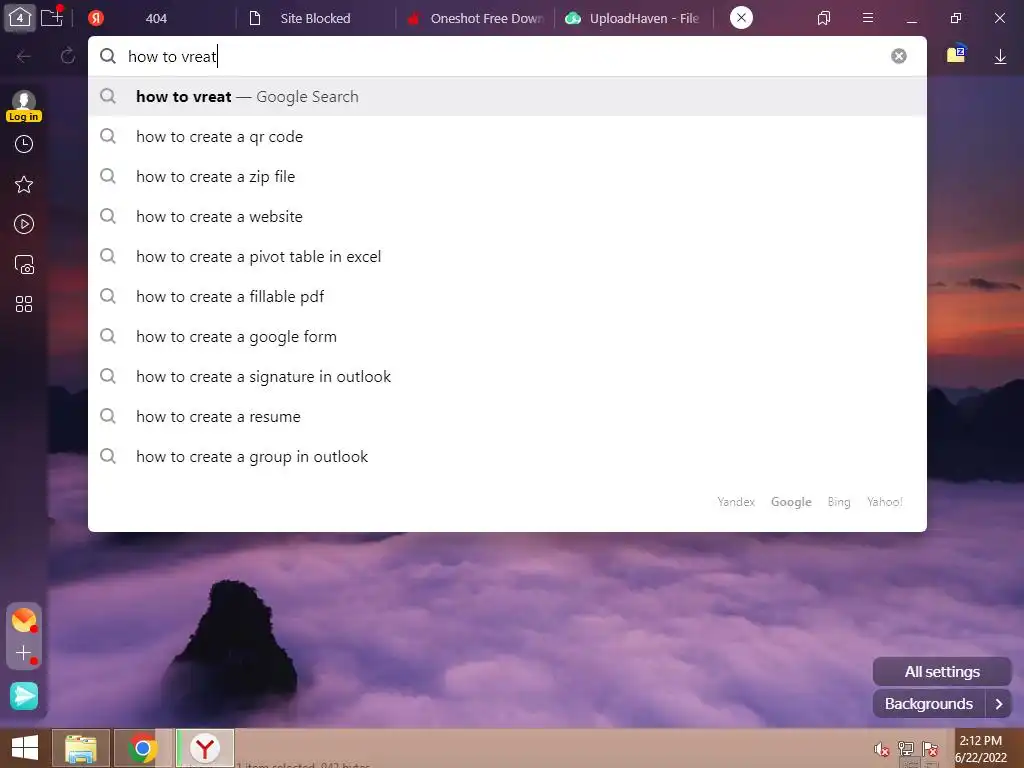Switch search engine to Google
The width and height of the screenshot is (1024, 768).
click(791, 502)
